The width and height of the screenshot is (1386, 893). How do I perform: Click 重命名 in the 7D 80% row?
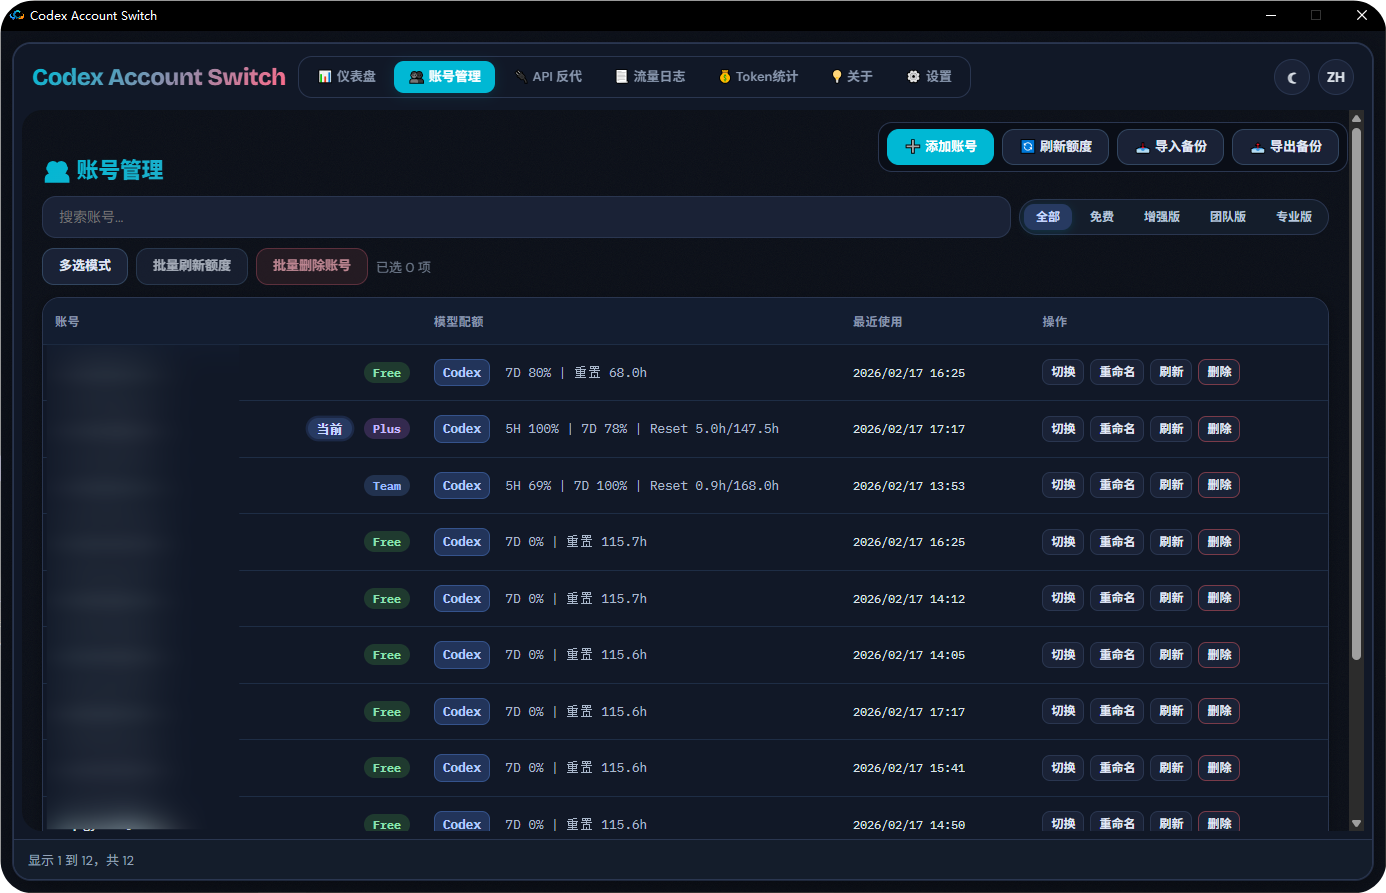point(1117,372)
